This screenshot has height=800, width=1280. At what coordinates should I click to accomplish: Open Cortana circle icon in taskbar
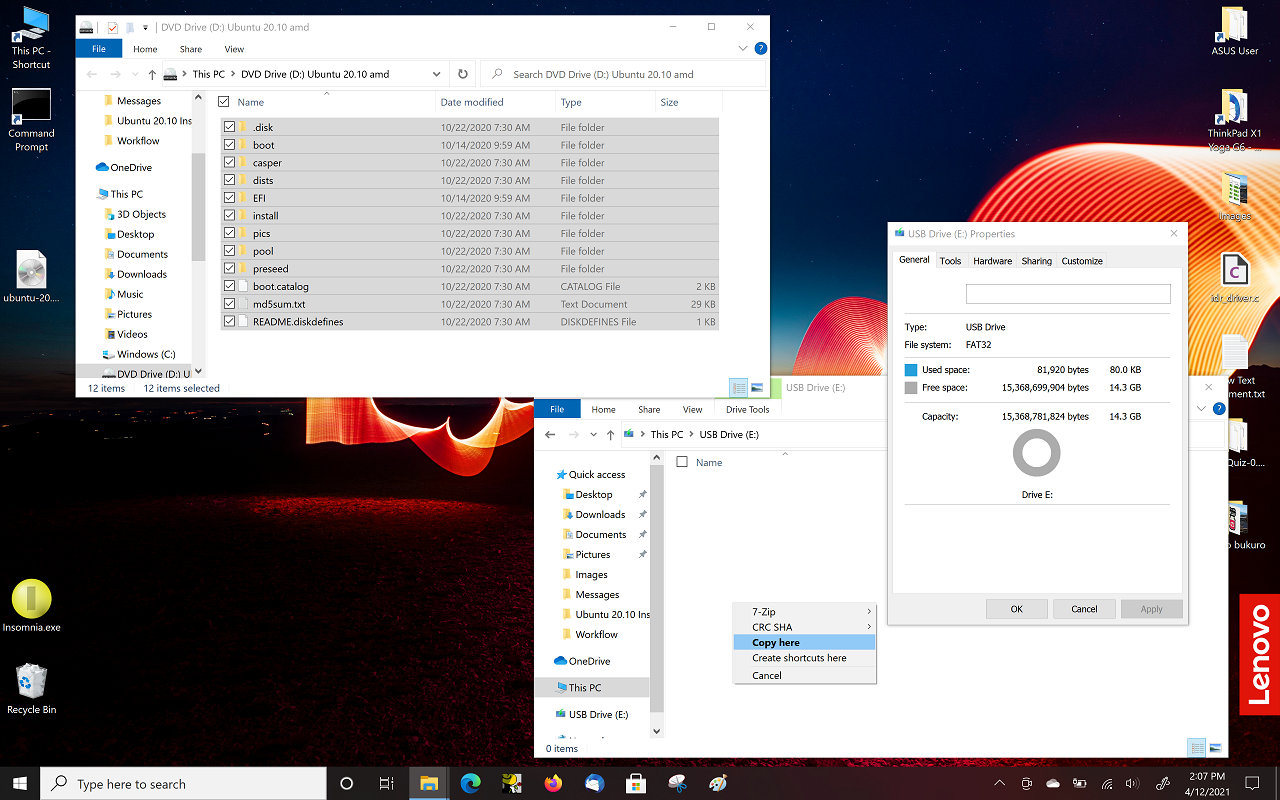tap(347, 783)
